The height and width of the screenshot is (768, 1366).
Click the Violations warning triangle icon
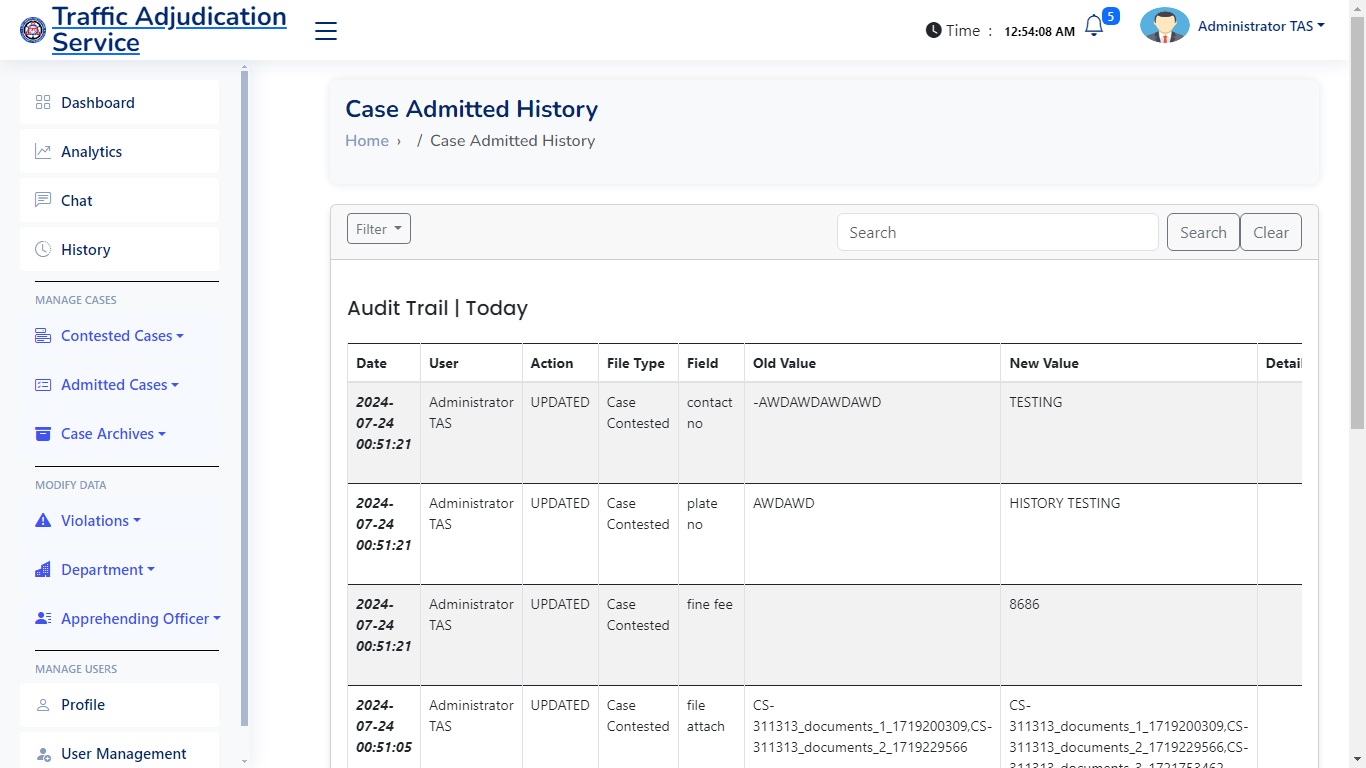(43, 520)
